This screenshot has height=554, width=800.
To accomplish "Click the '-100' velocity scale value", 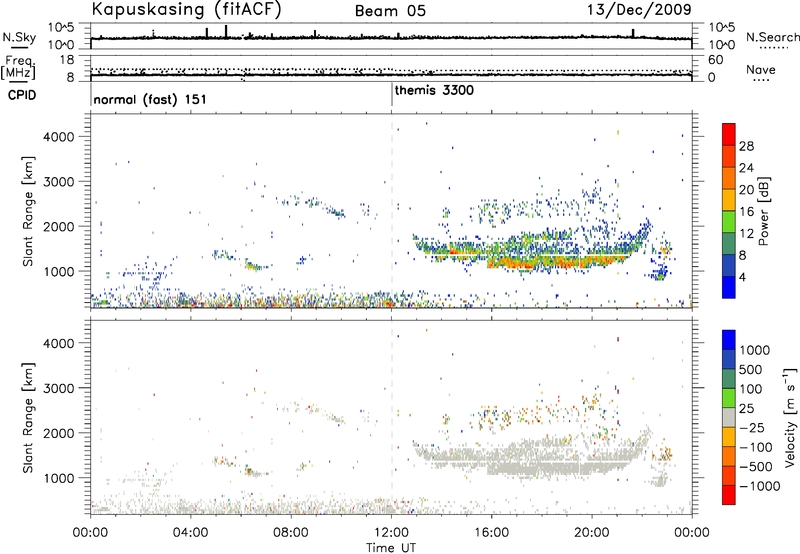I will point(756,447).
